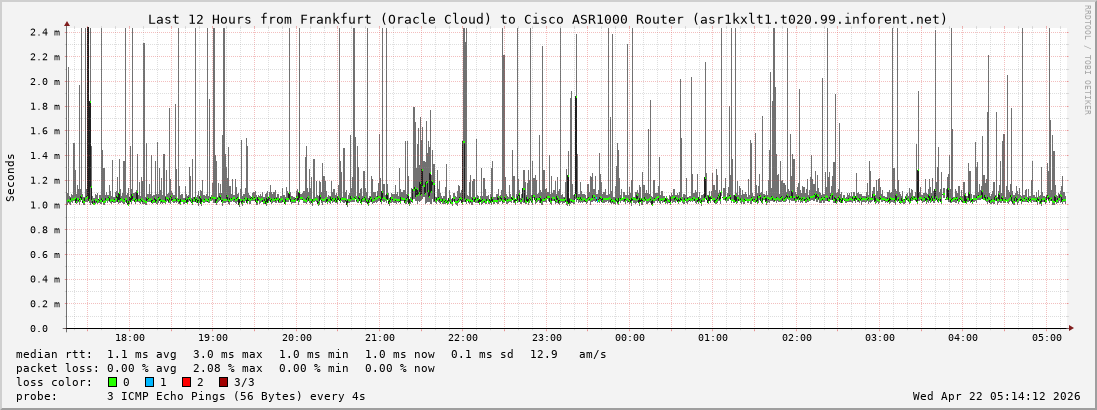Click the red loss color swatch for 2

coord(186,382)
